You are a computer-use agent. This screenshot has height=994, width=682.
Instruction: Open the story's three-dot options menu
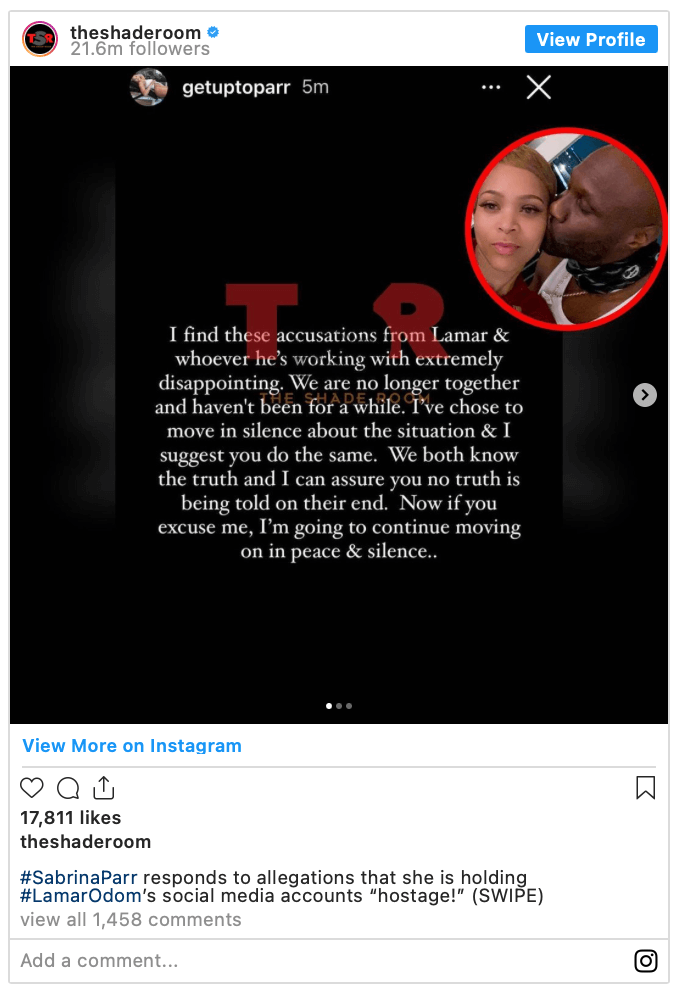491,87
